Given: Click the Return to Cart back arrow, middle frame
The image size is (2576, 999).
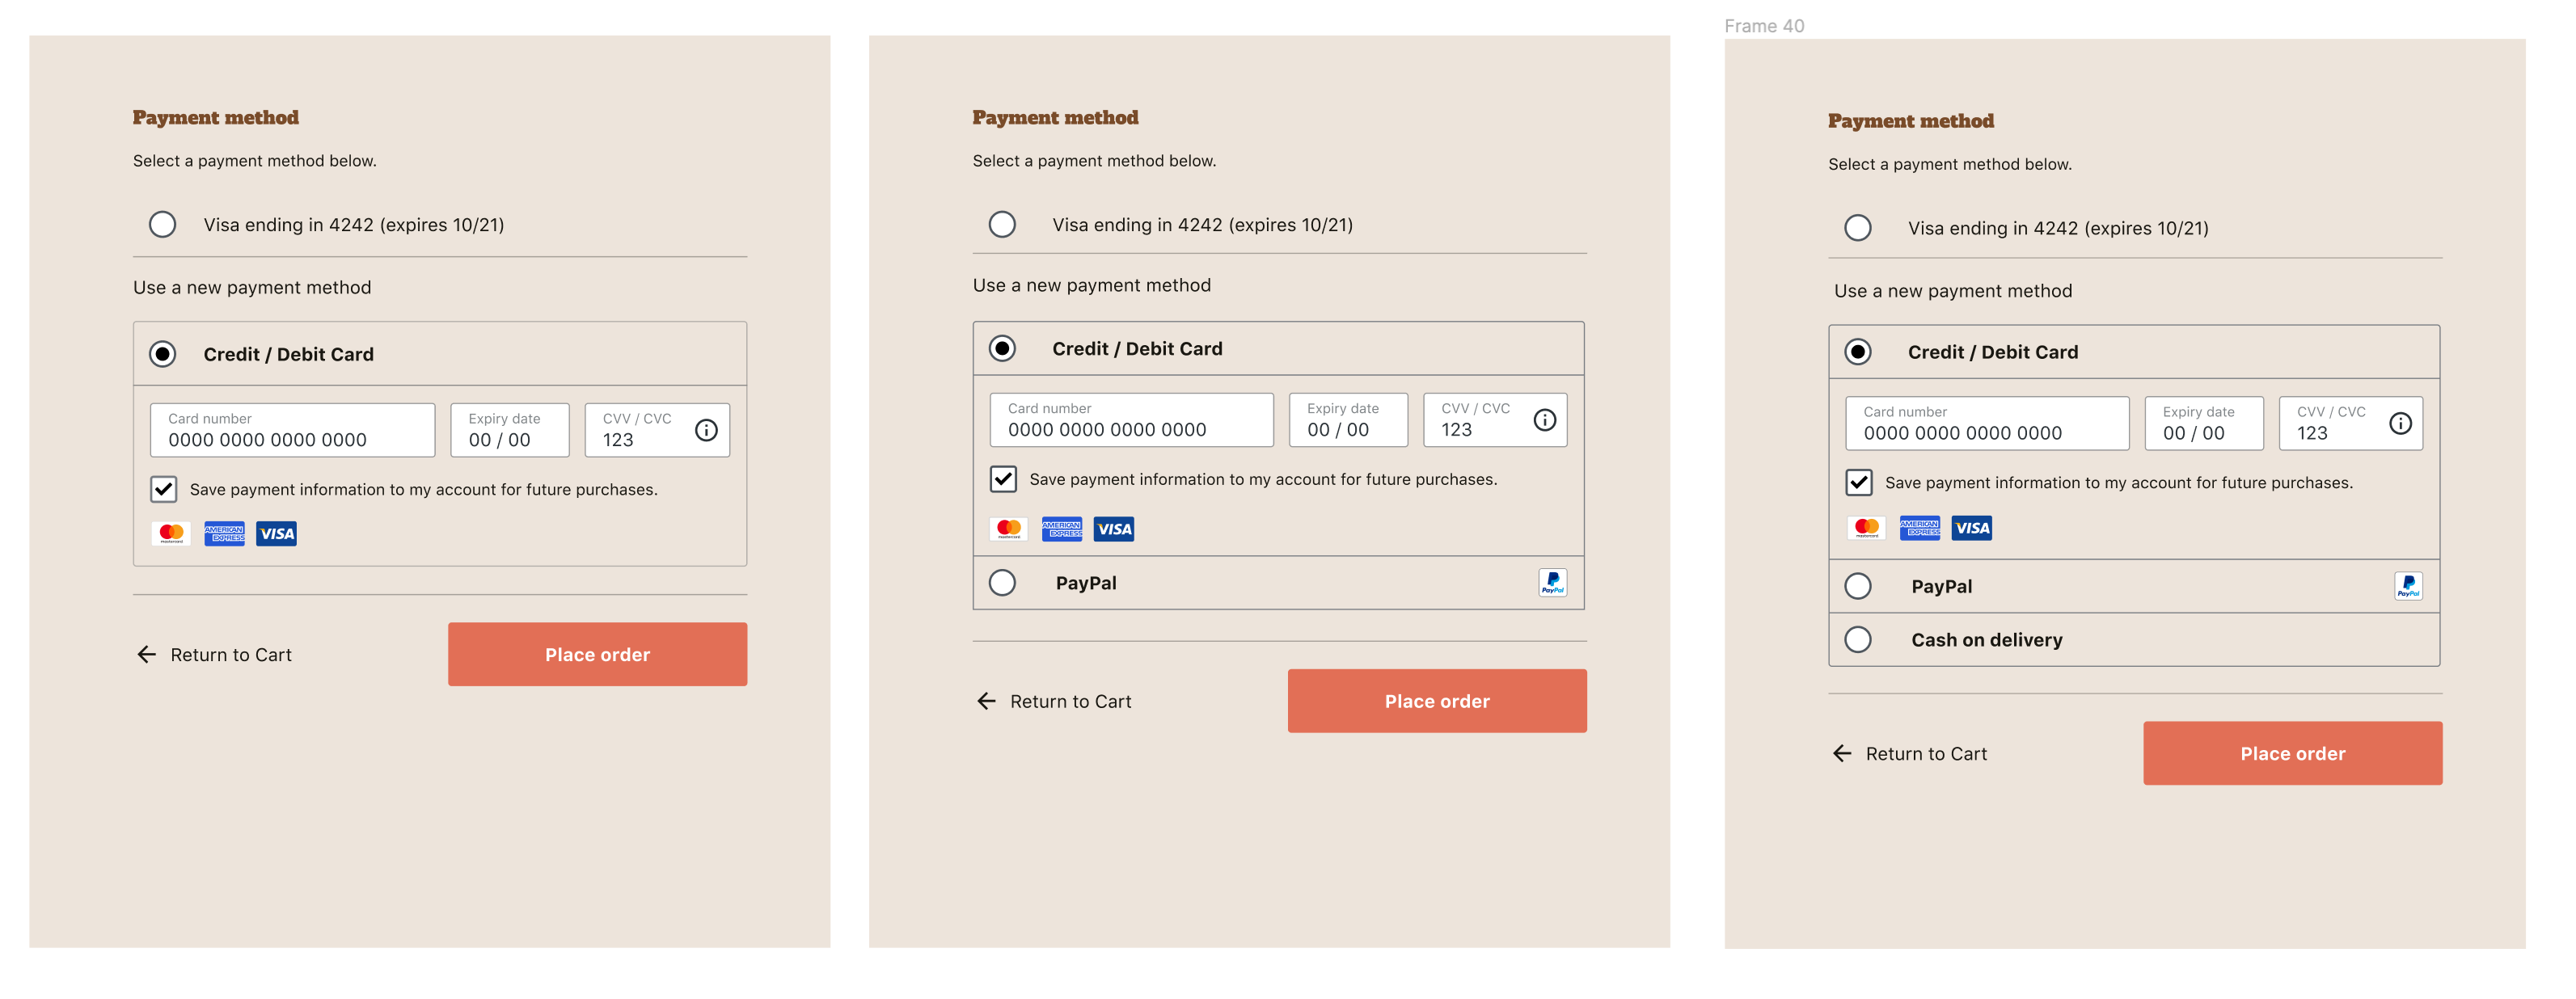Looking at the screenshot, I should (986, 701).
